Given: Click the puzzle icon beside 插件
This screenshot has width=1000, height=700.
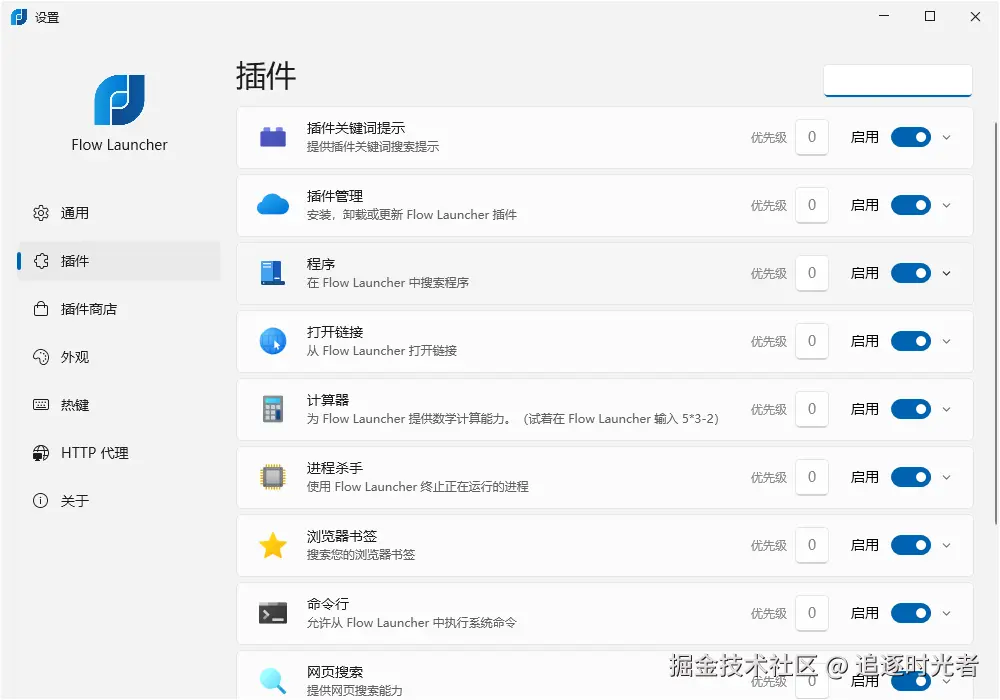Looking at the screenshot, I should click(41, 261).
